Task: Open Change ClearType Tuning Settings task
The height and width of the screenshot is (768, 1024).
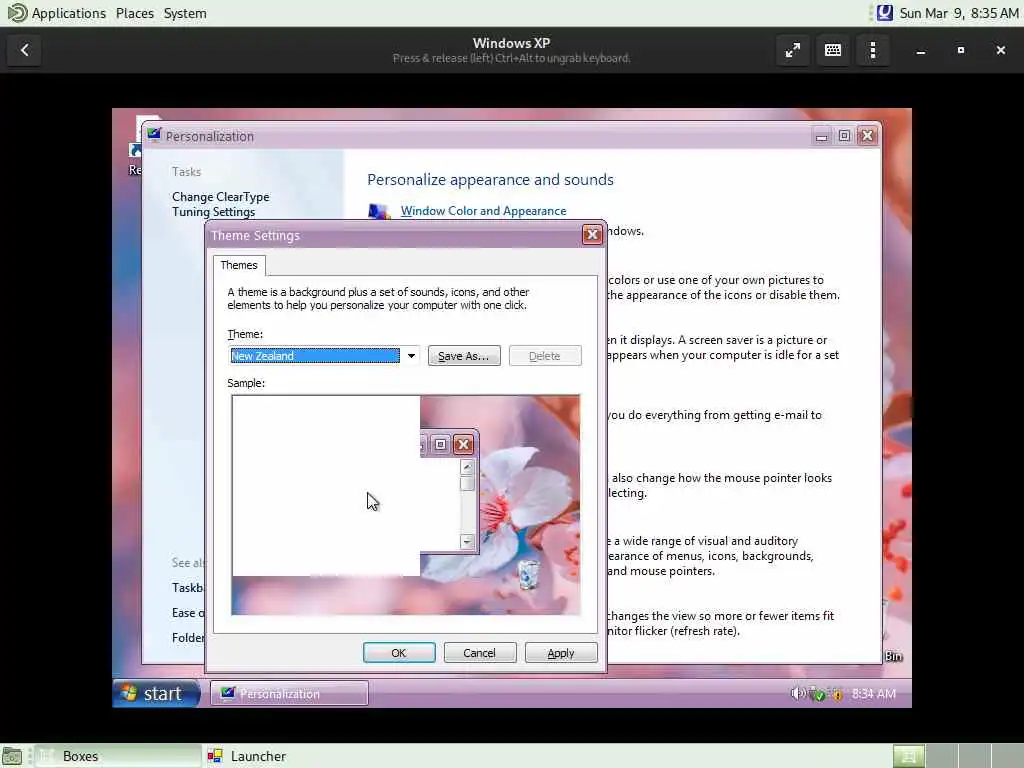Action: click(221, 204)
